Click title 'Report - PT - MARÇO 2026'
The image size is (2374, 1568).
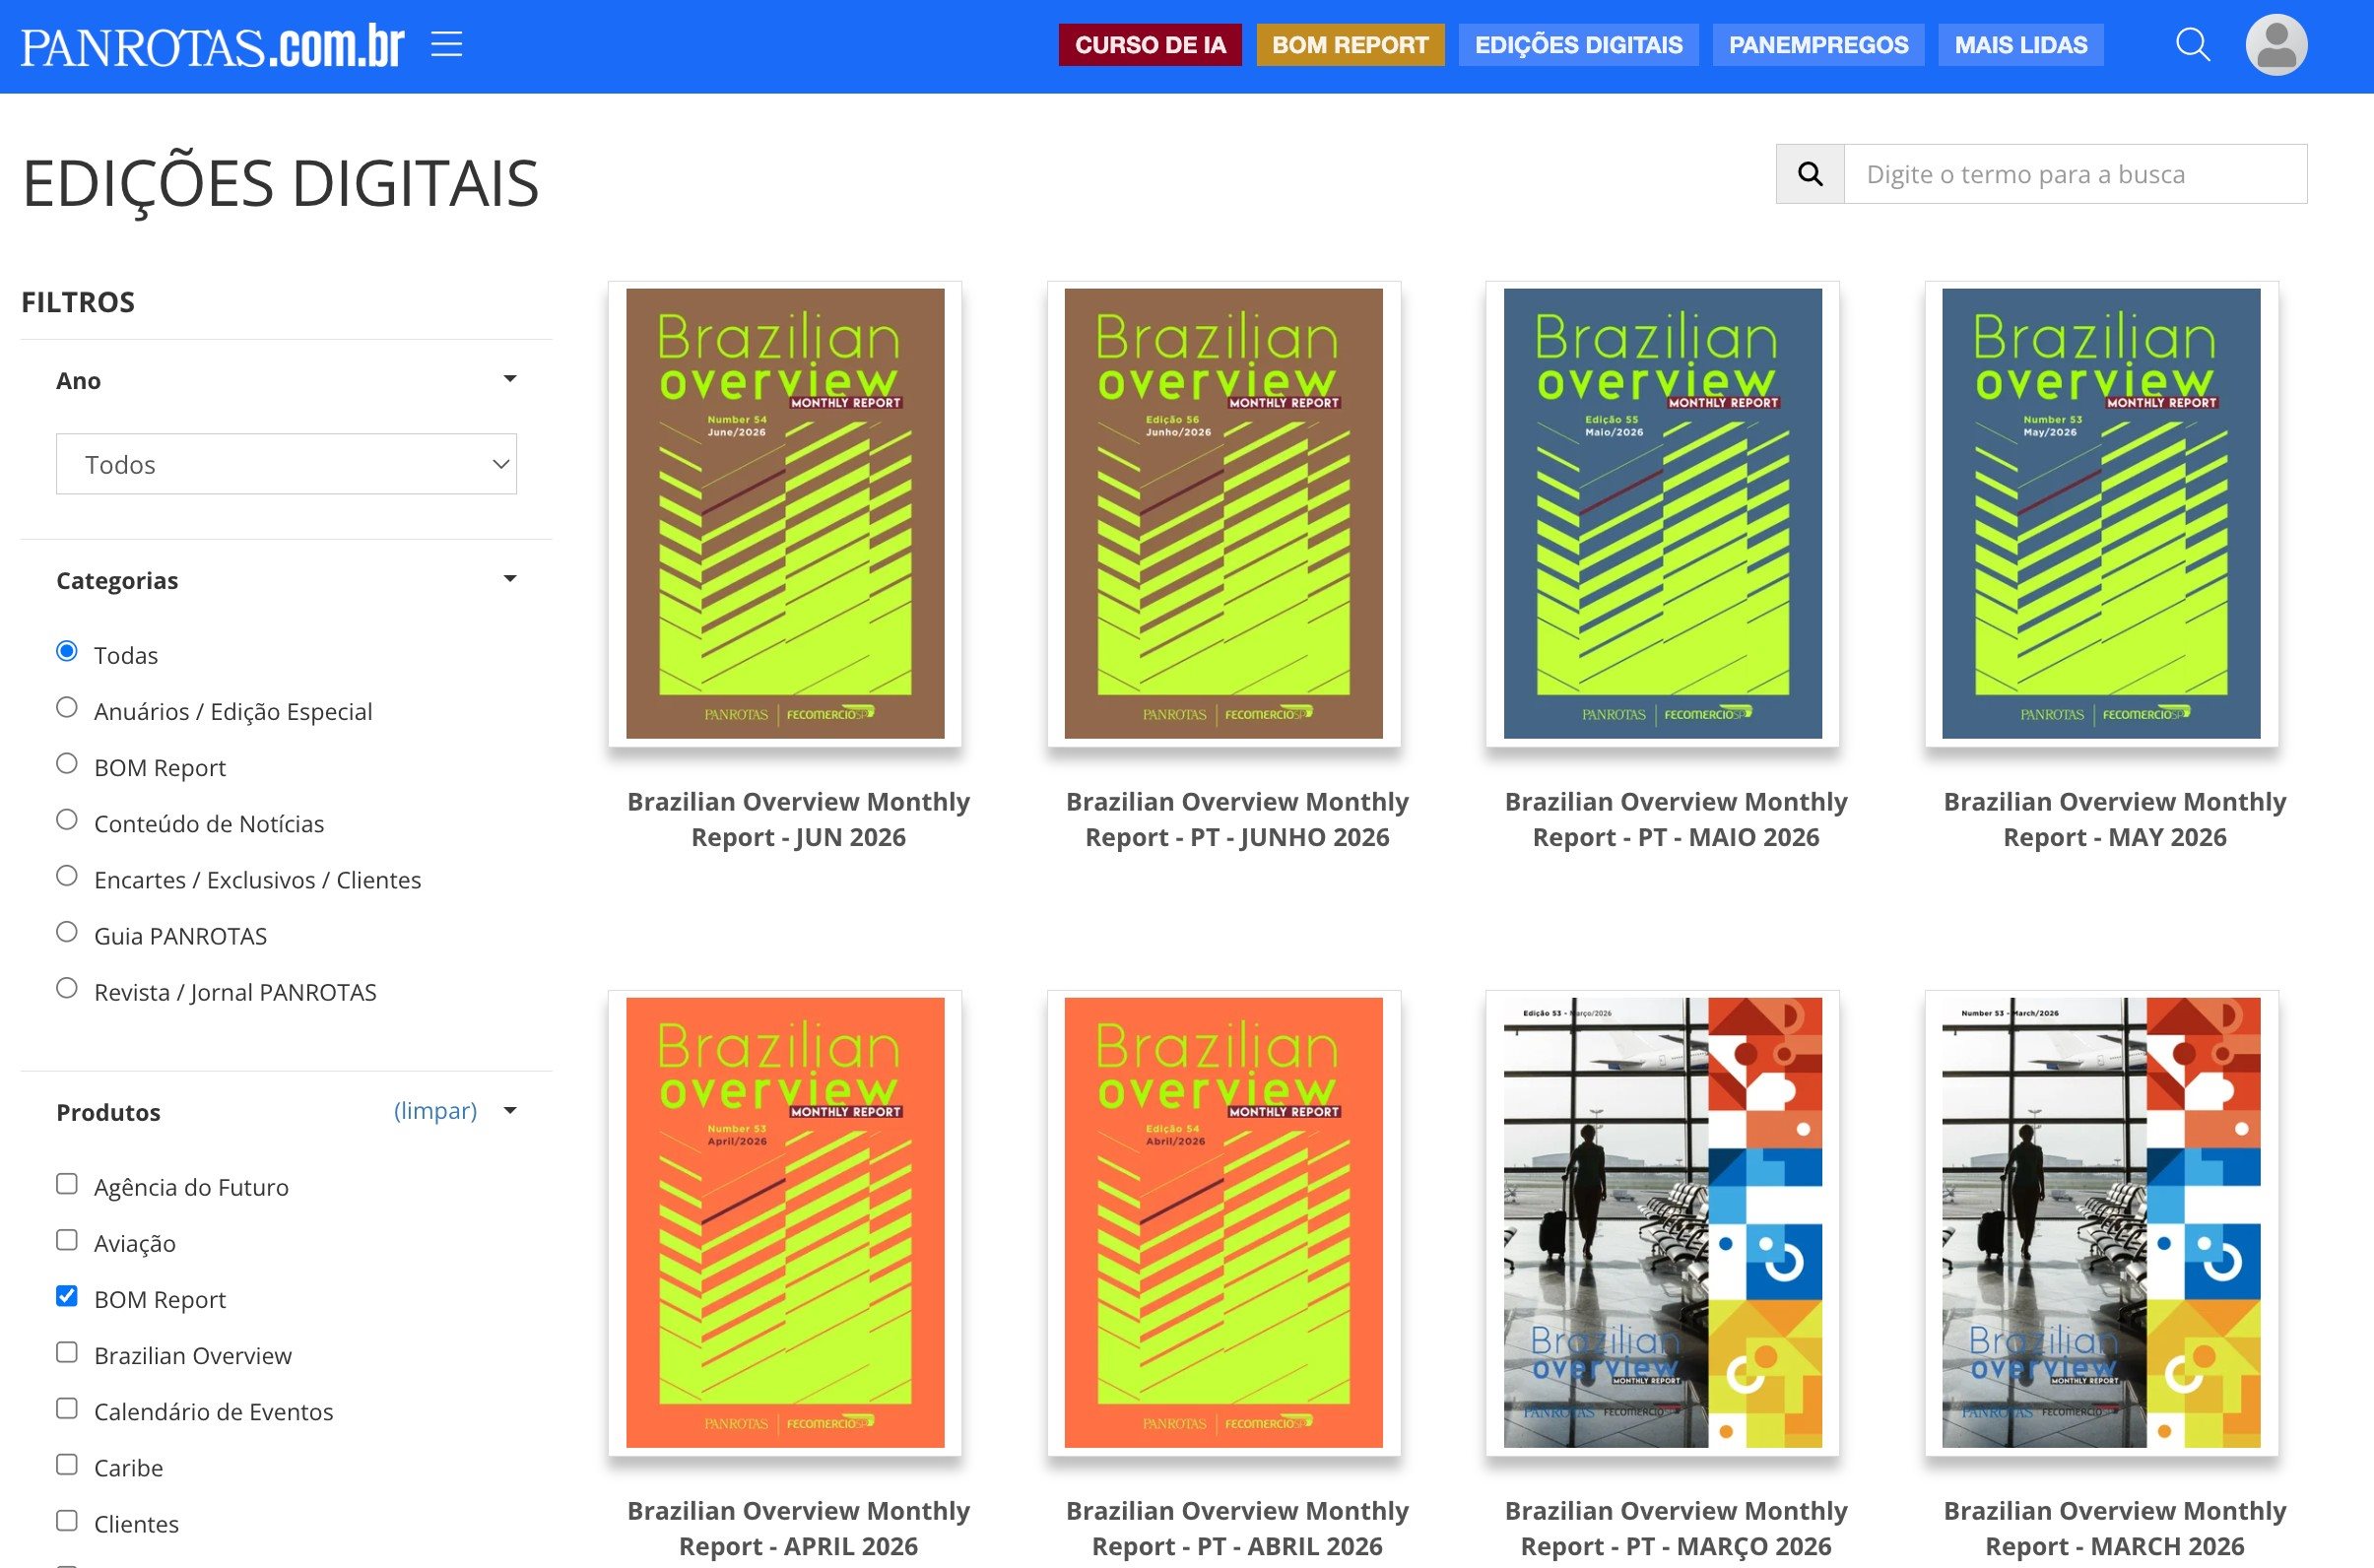coord(1676,1546)
